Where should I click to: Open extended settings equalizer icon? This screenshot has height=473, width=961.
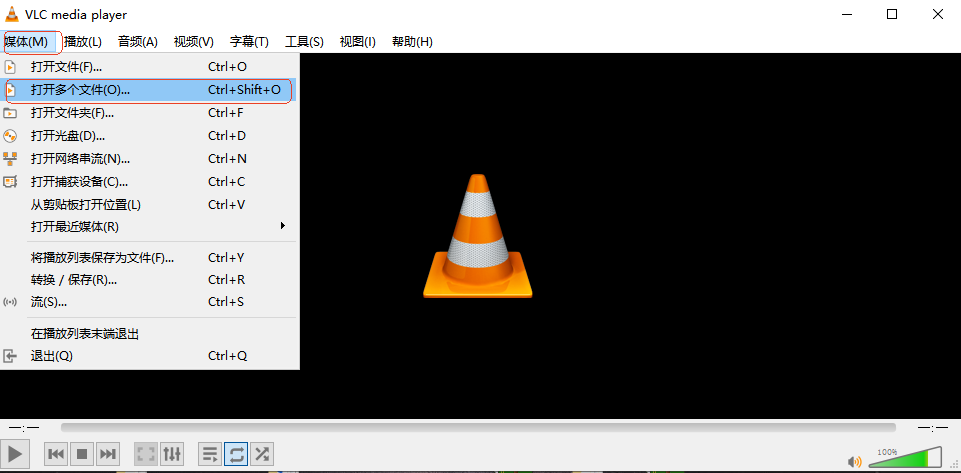pyautogui.click(x=172, y=454)
